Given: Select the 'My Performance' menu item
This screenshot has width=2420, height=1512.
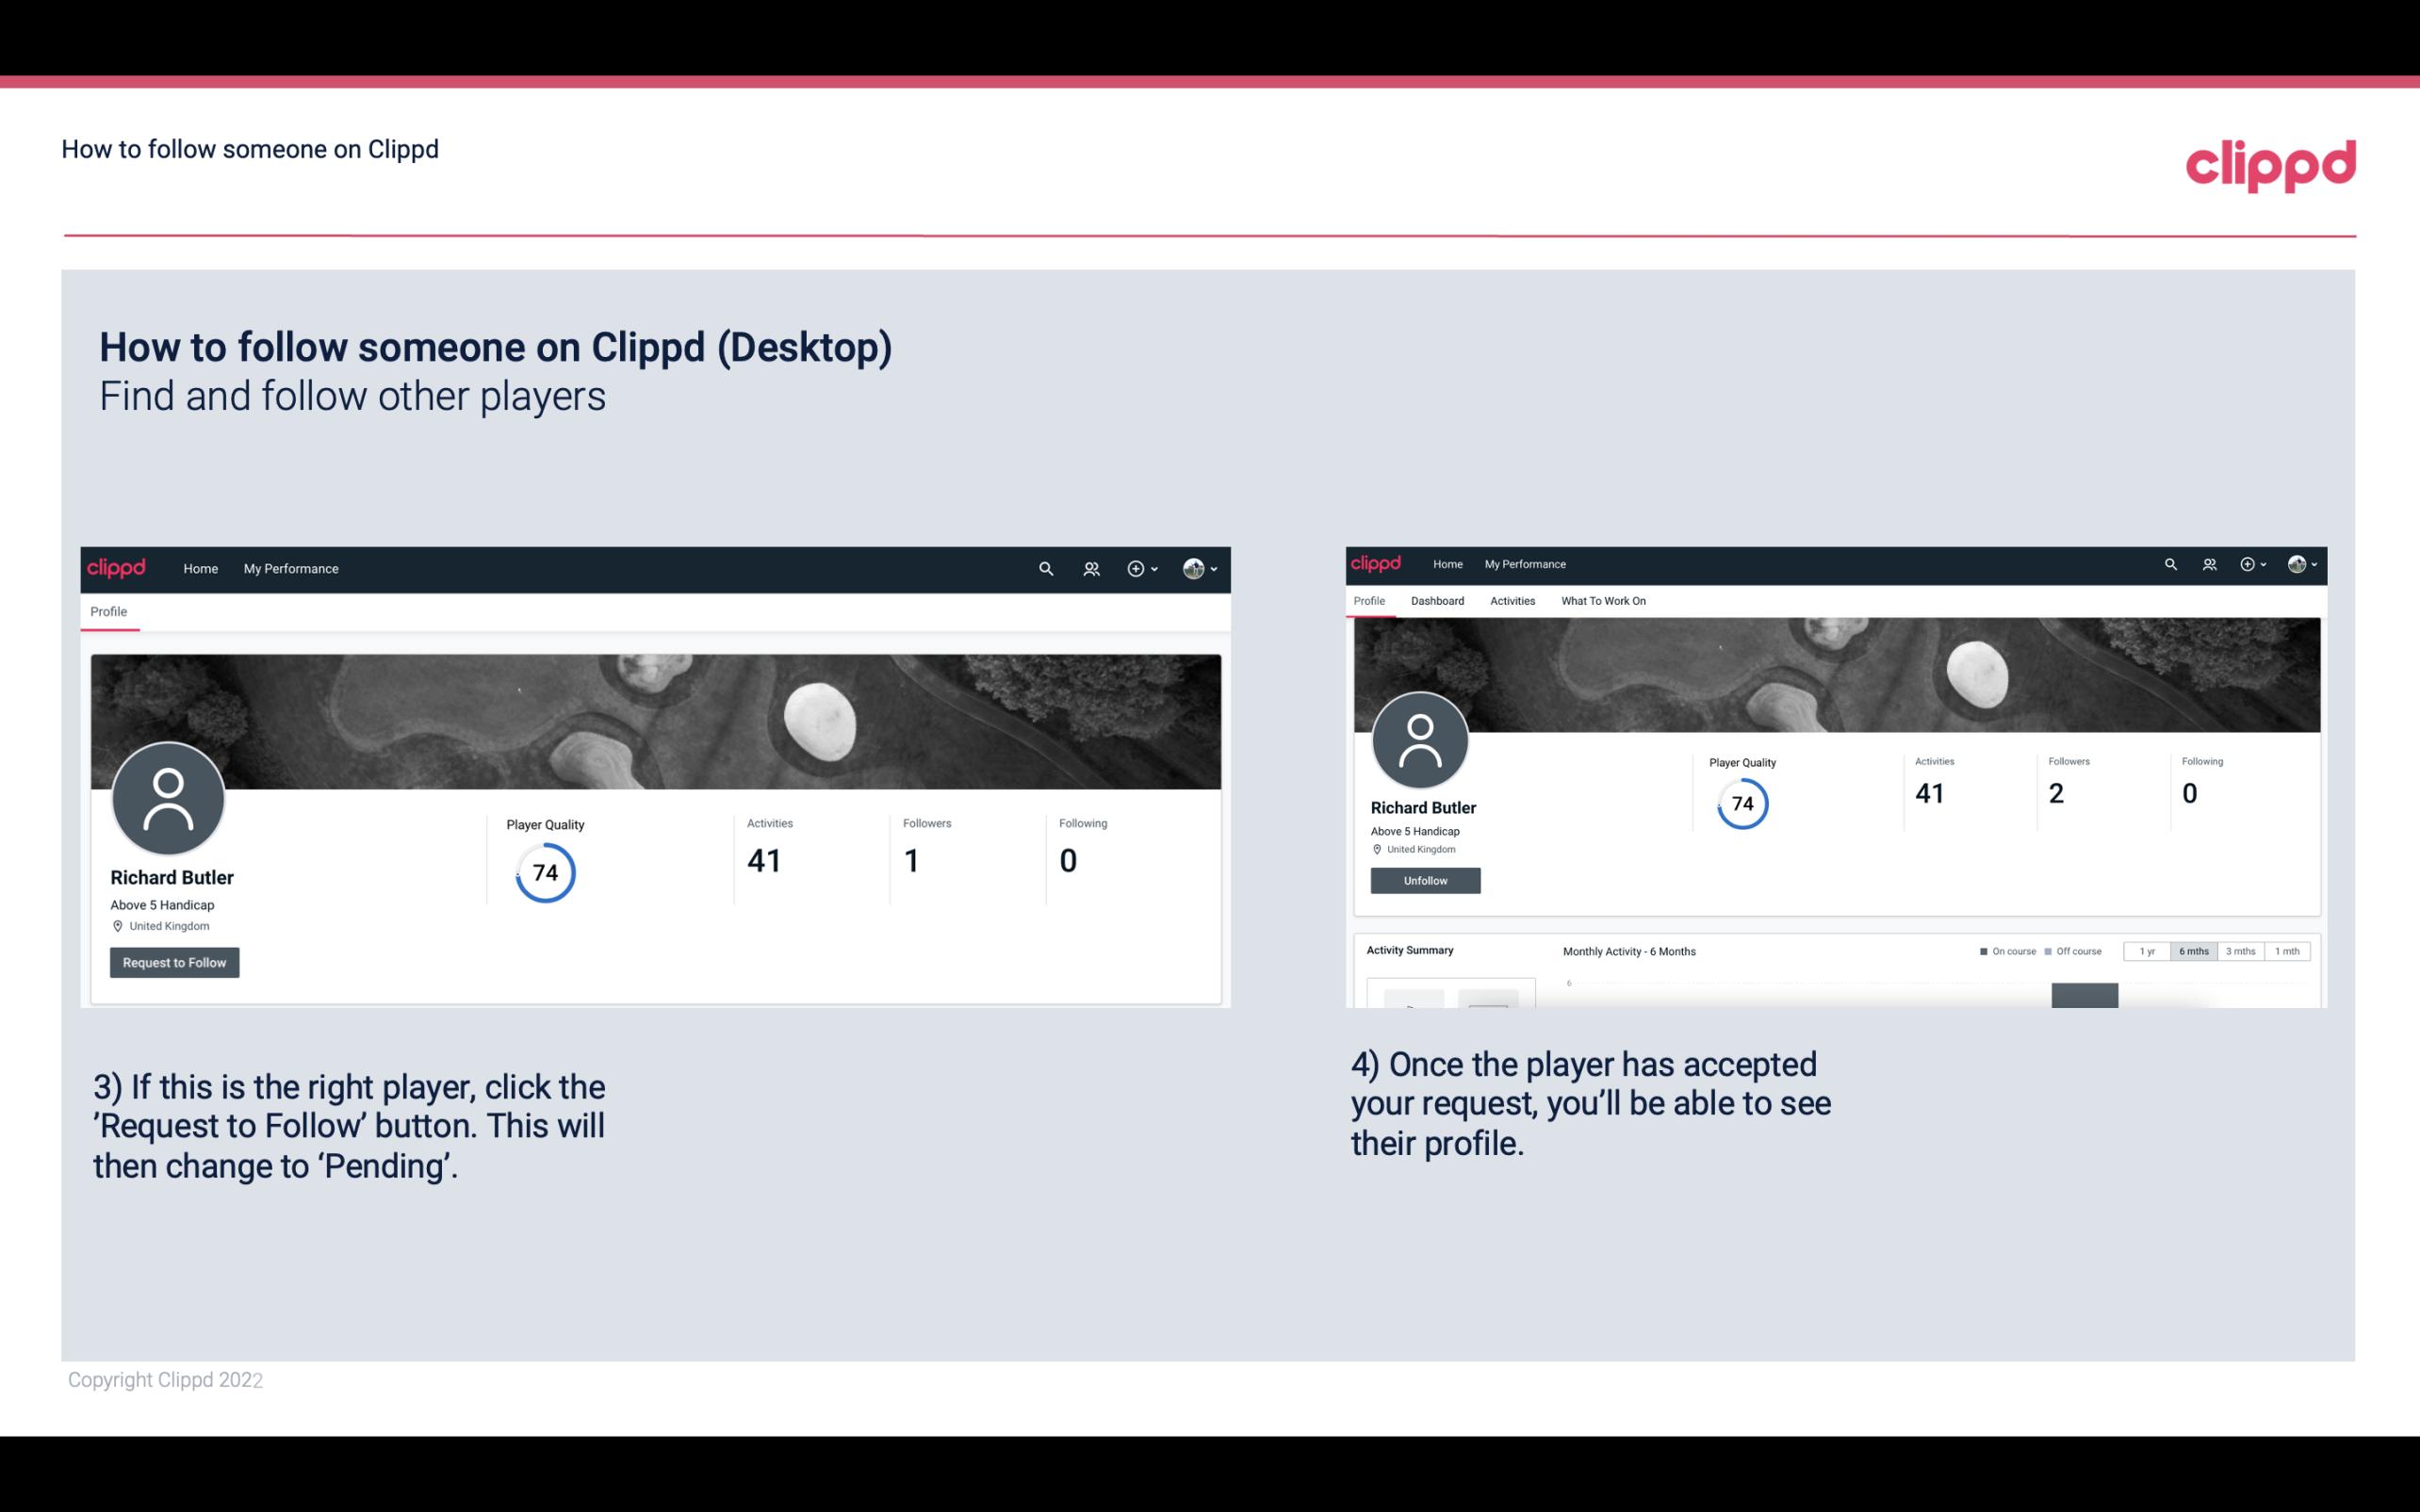Looking at the screenshot, I should click(291, 568).
